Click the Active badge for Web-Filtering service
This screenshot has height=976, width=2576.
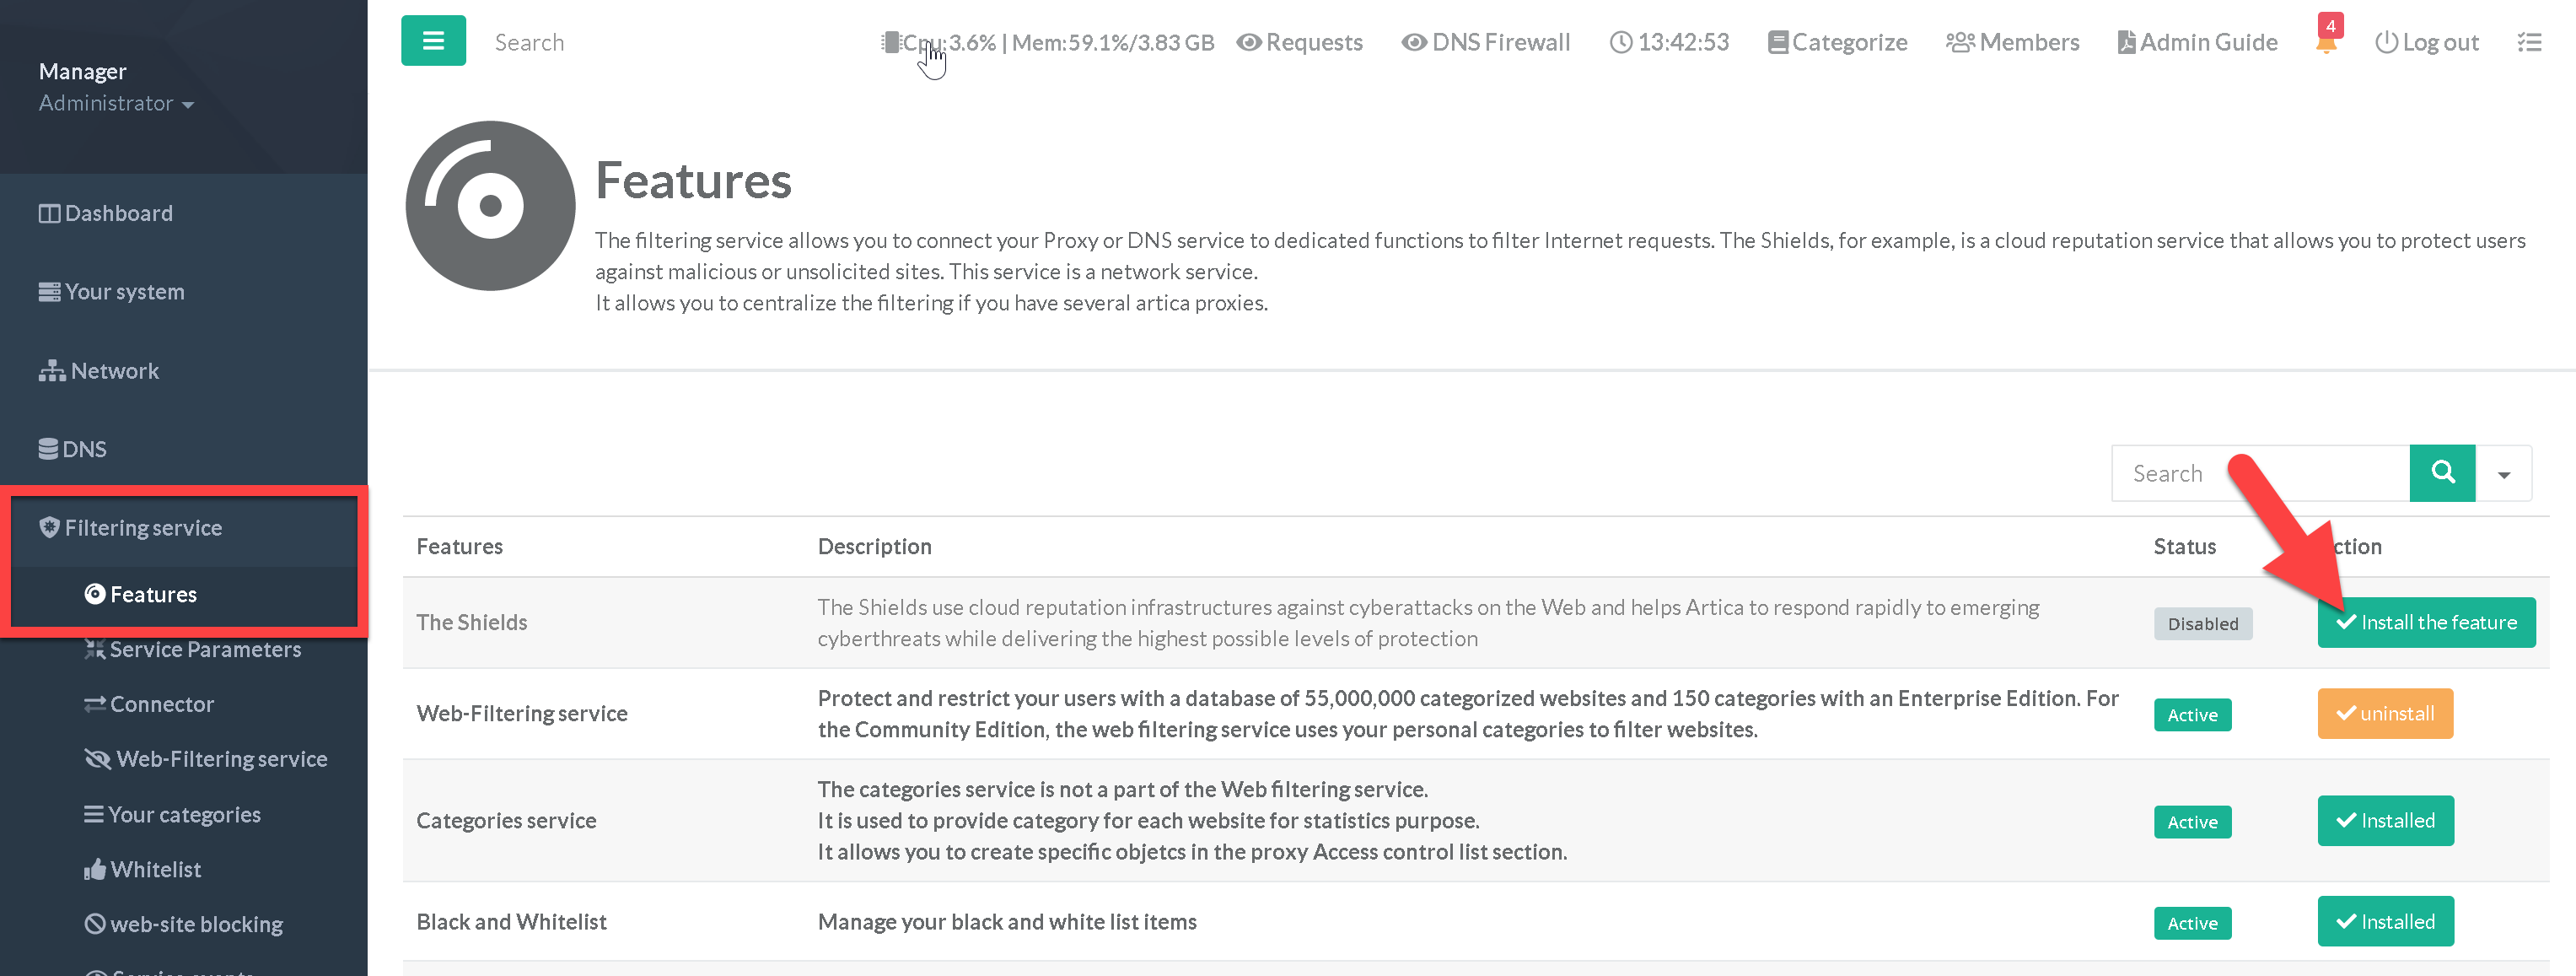coord(2192,714)
